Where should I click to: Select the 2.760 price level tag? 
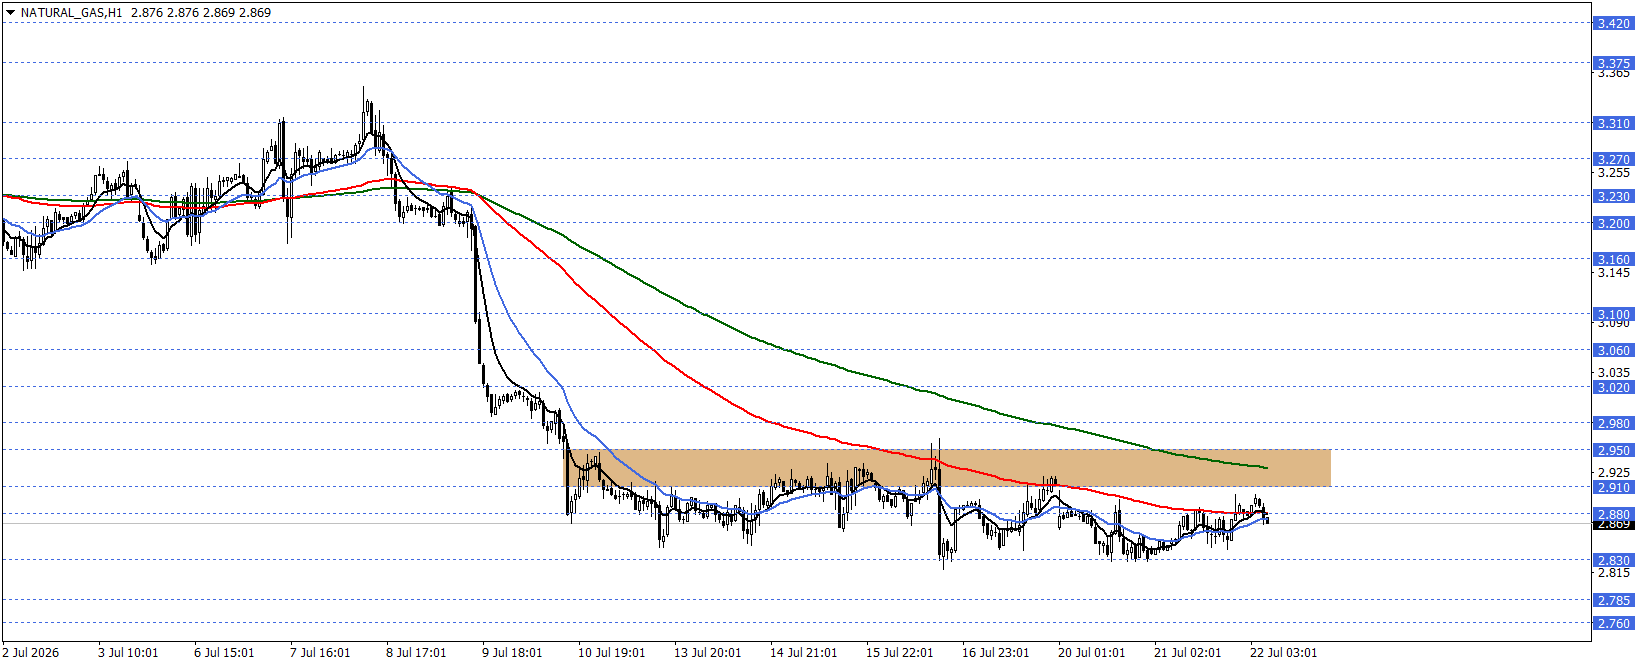coord(1613,624)
